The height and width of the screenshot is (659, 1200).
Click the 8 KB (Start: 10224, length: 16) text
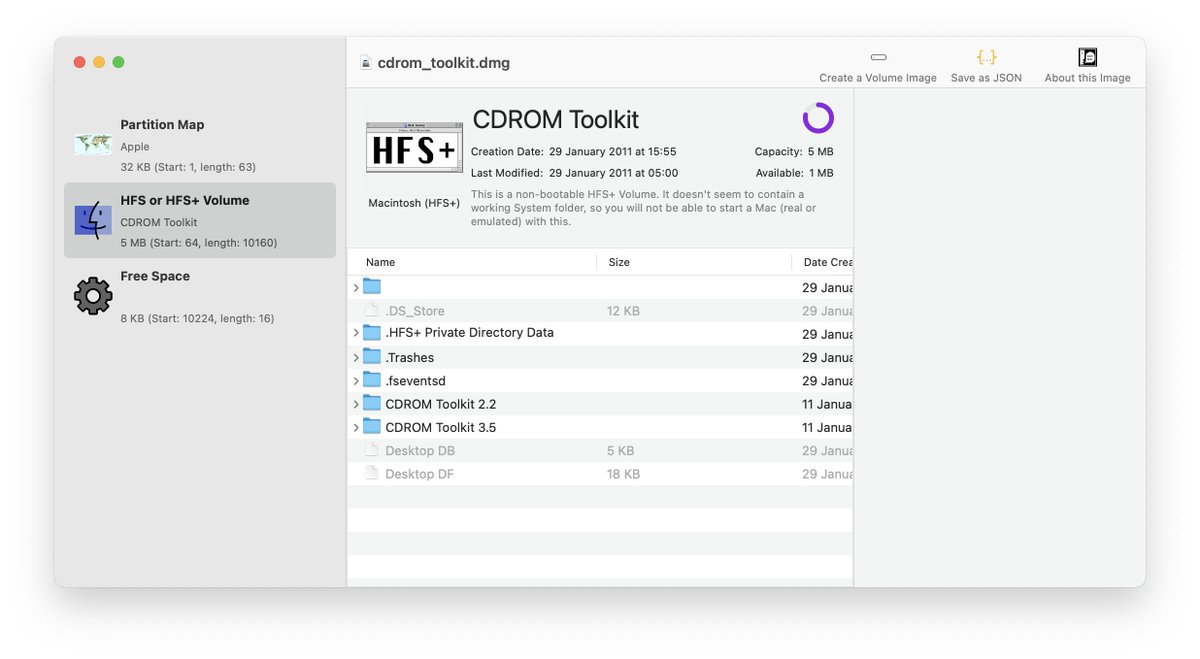198,319
